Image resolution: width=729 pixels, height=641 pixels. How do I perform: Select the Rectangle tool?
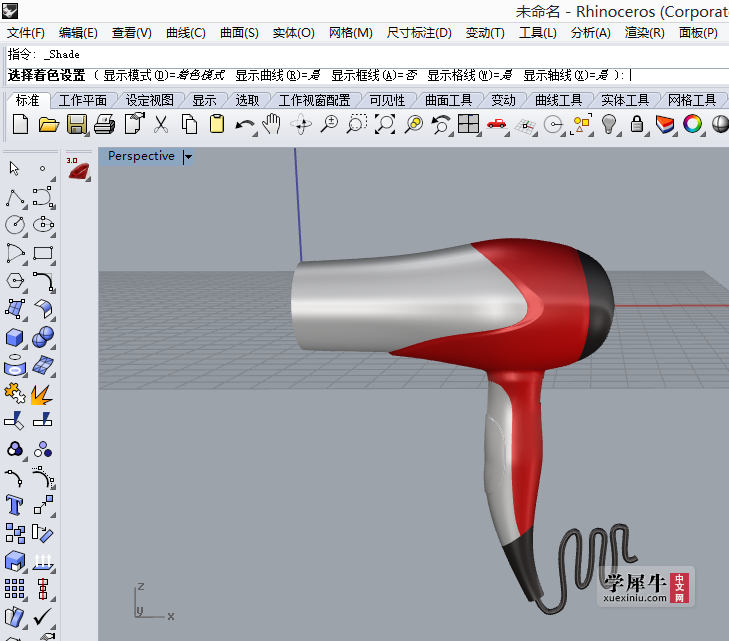43,253
